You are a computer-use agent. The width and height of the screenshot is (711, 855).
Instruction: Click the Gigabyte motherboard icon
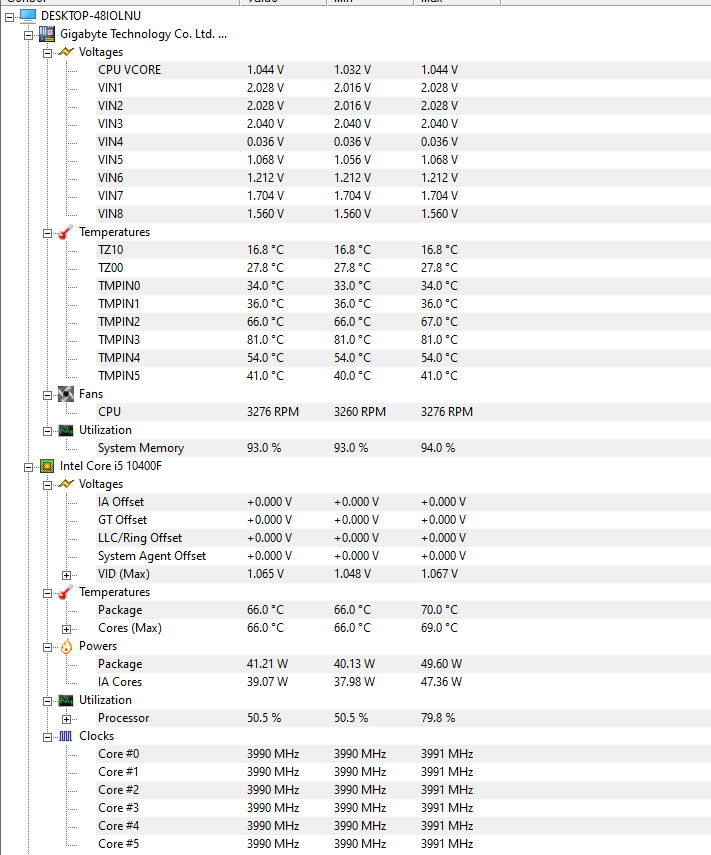[47, 34]
